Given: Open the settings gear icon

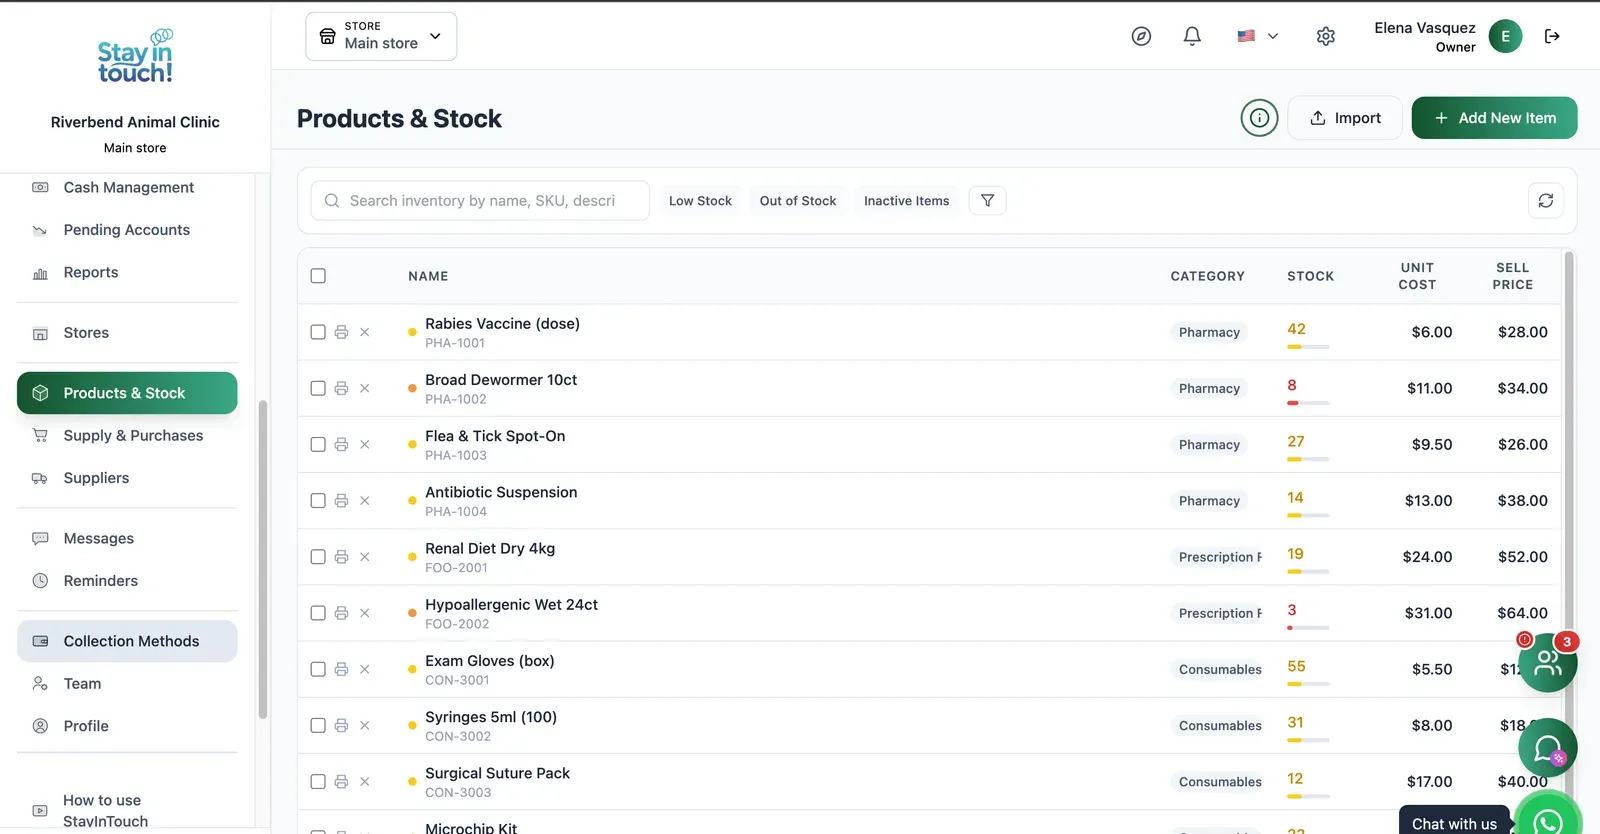Looking at the screenshot, I should click(1326, 36).
